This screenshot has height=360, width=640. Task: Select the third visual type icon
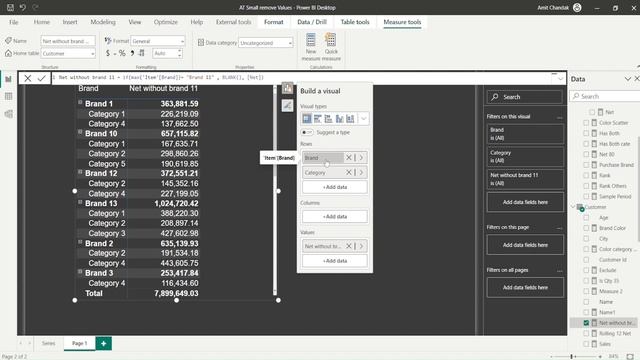[x=329, y=119]
